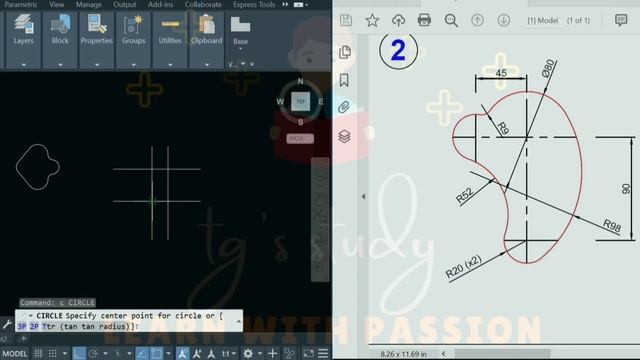Add a new layout tab with plus

23,338
